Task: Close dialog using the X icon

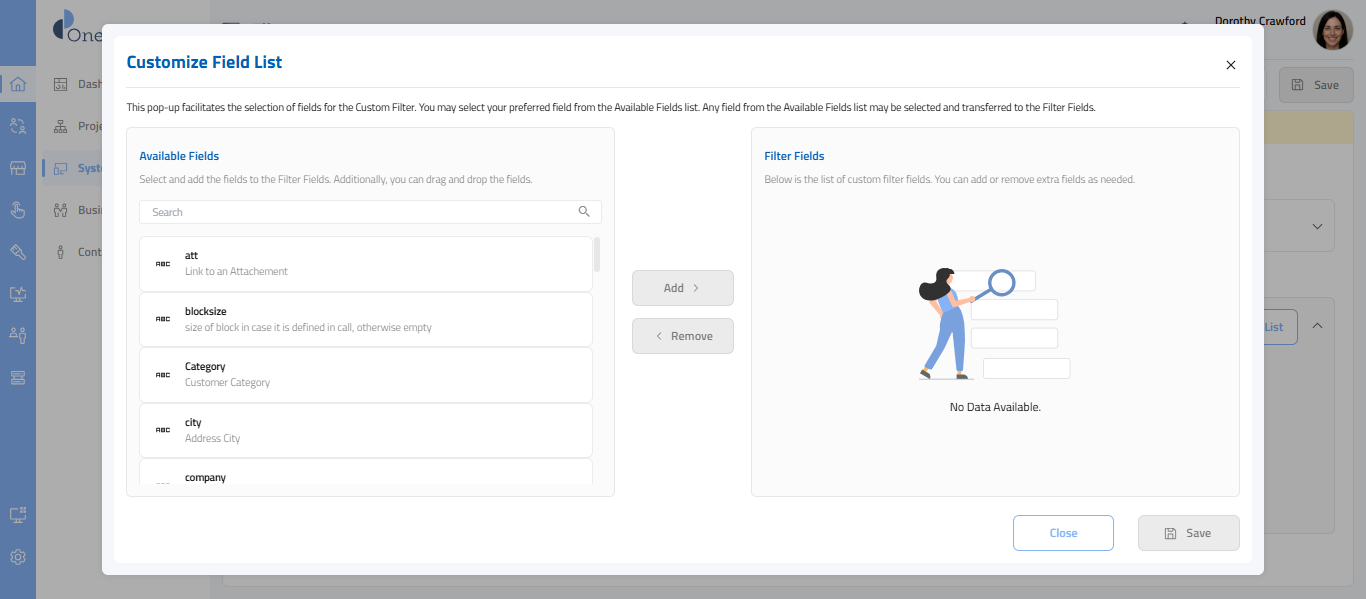Action: [x=1231, y=65]
